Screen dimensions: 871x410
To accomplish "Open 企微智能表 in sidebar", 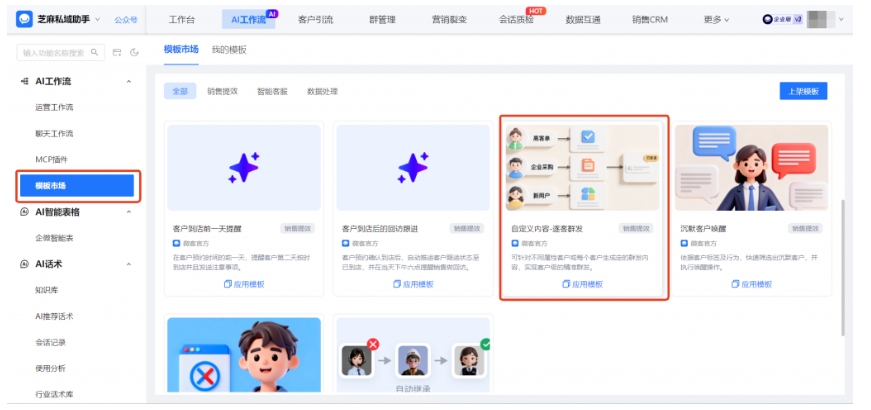I will click(x=54, y=238).
